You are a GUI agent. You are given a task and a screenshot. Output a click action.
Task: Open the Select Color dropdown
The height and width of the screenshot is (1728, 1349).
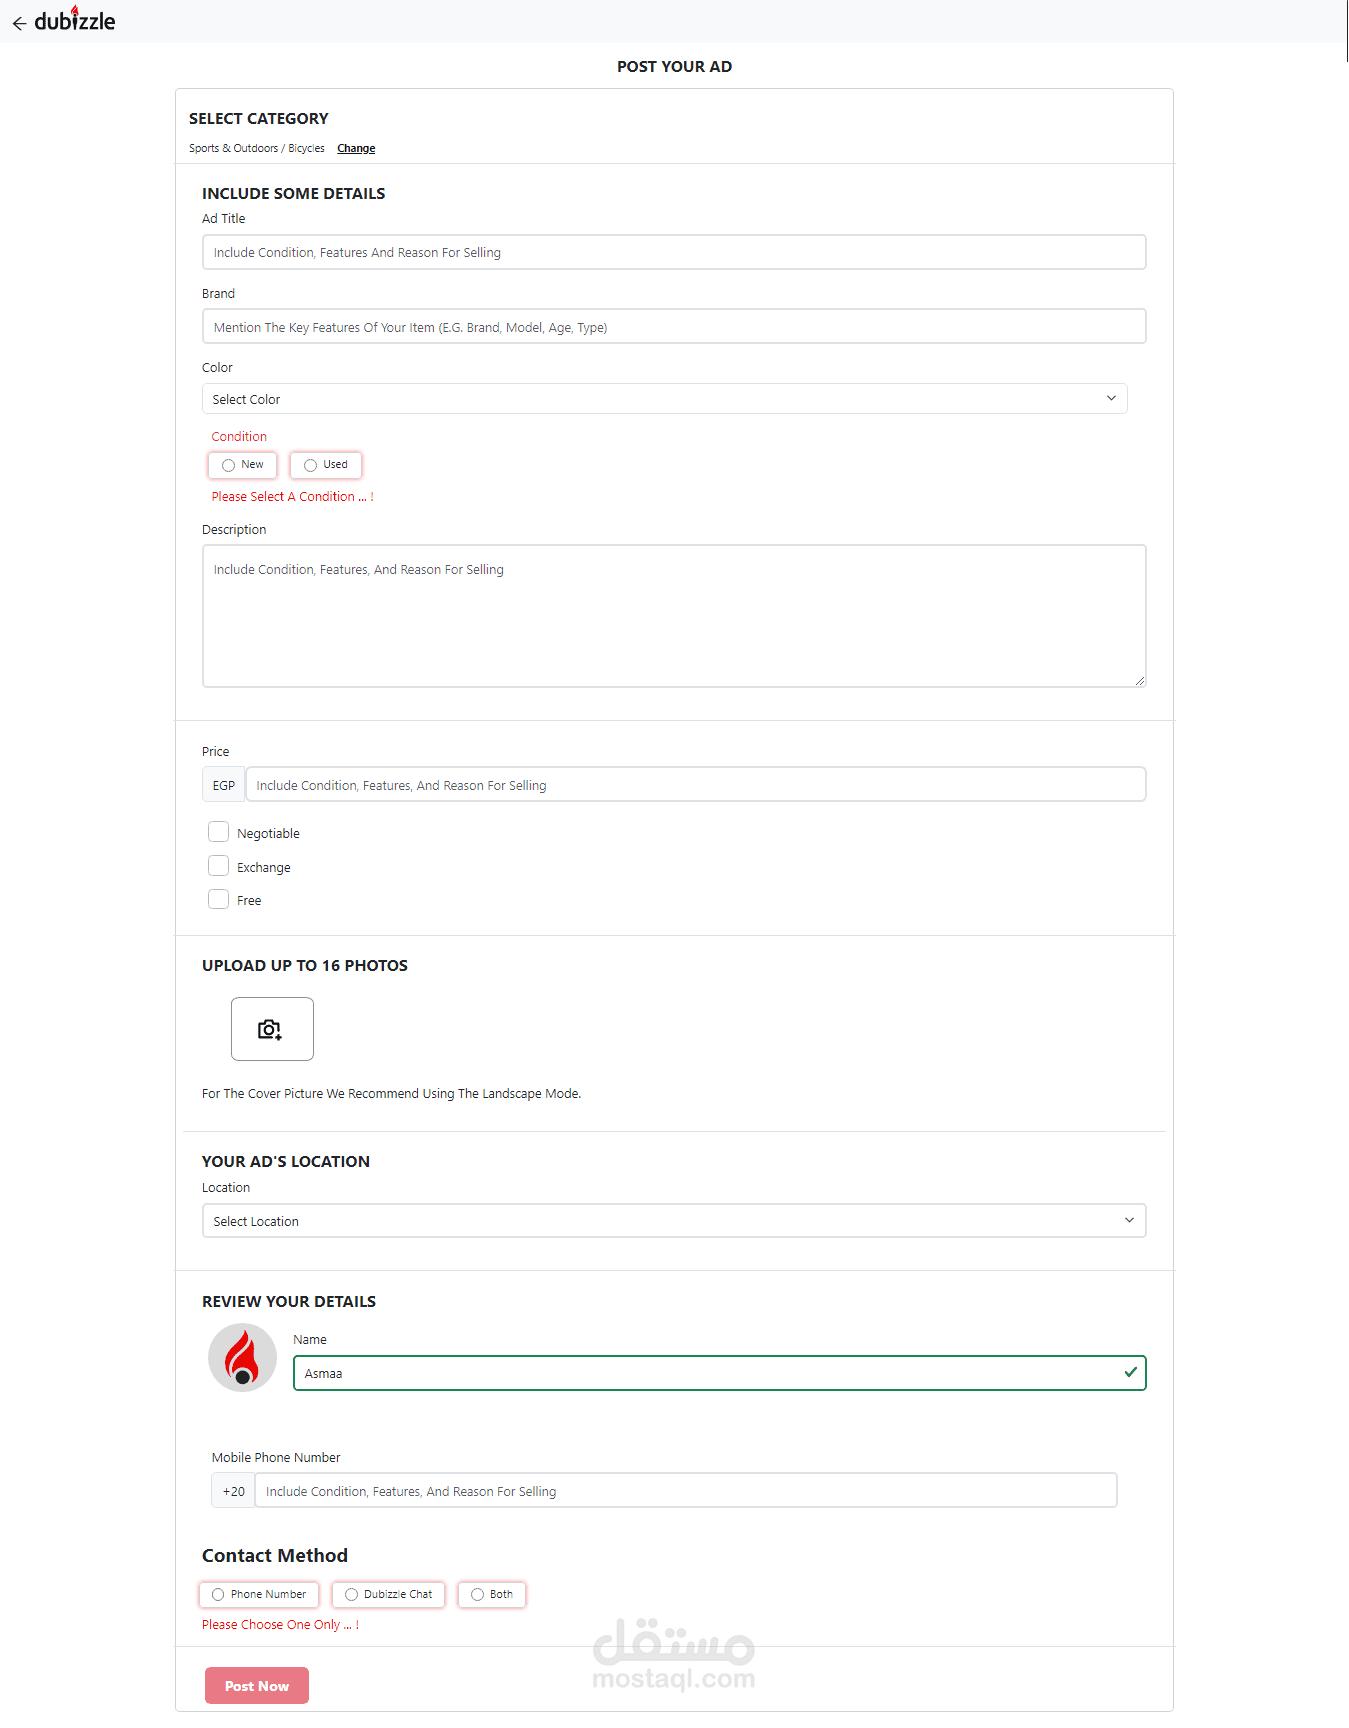click(664, 399)
